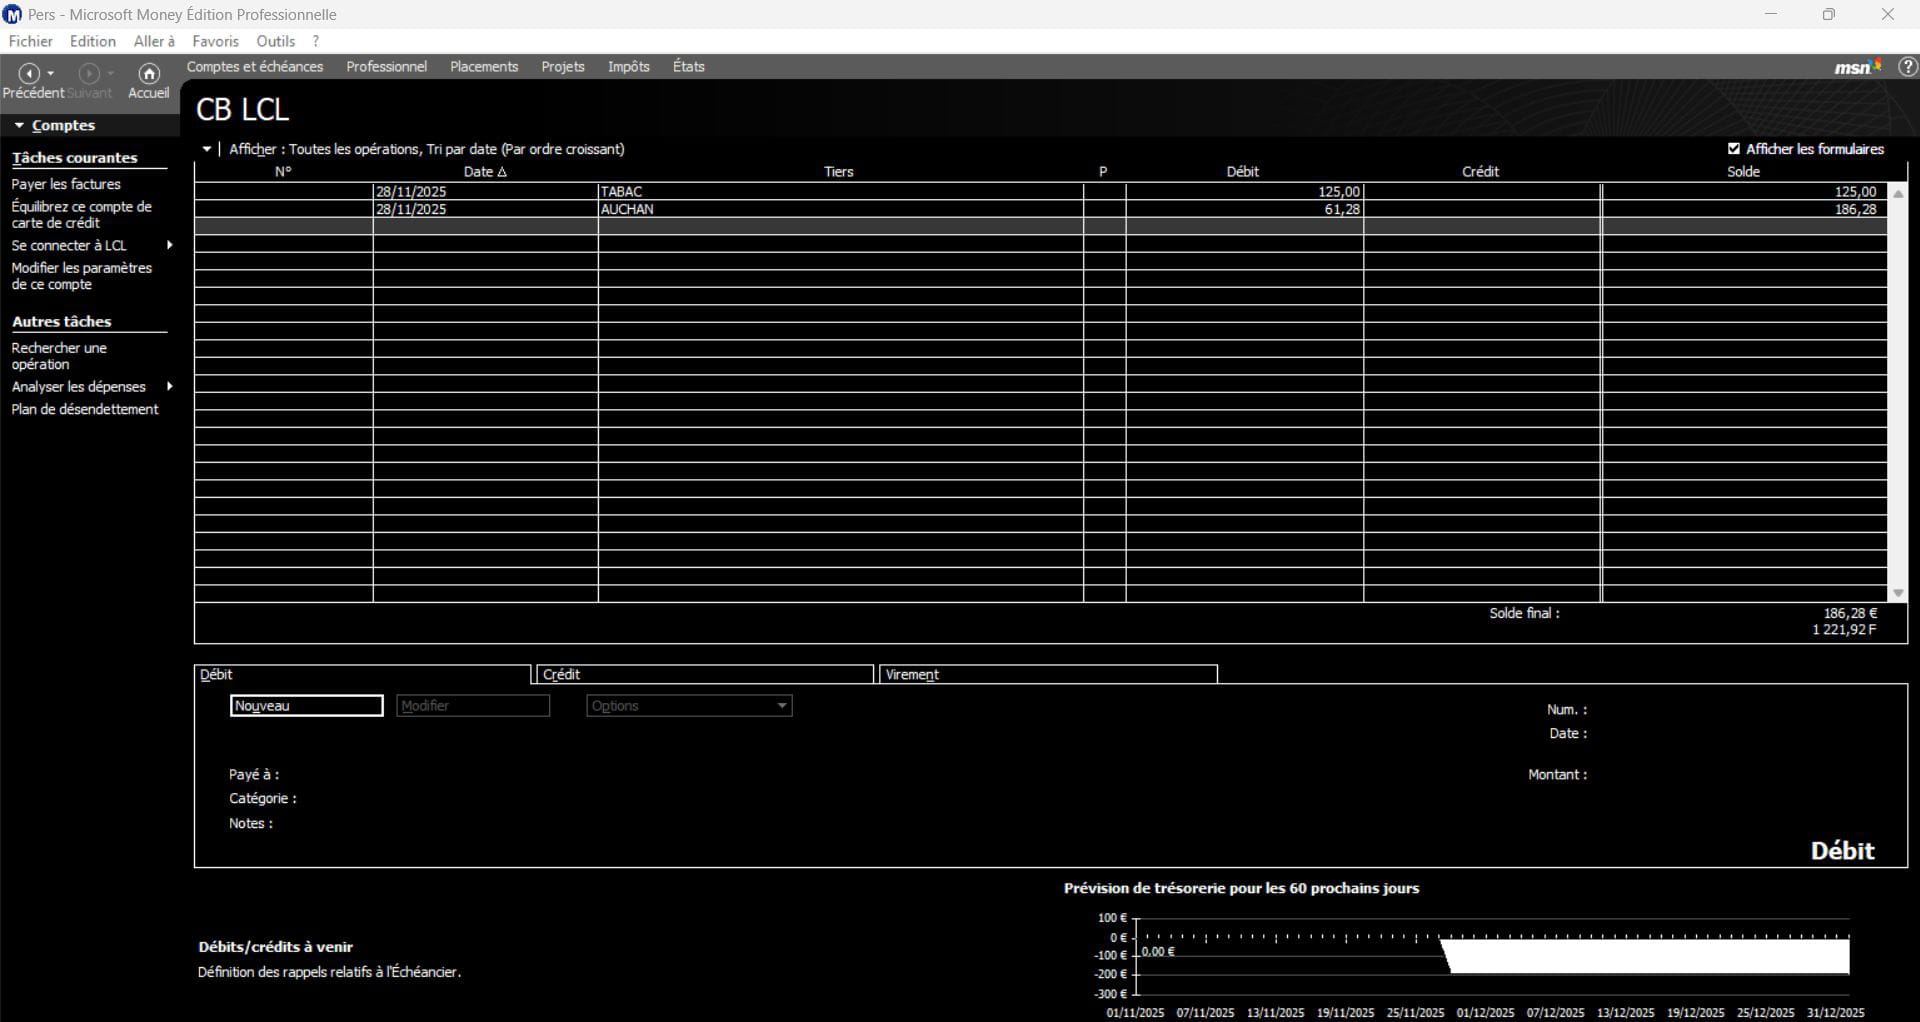Uncheck Afficher les formulaires checkbox
This screenshot has height=1022, width=1920.
click(1734, 149)
